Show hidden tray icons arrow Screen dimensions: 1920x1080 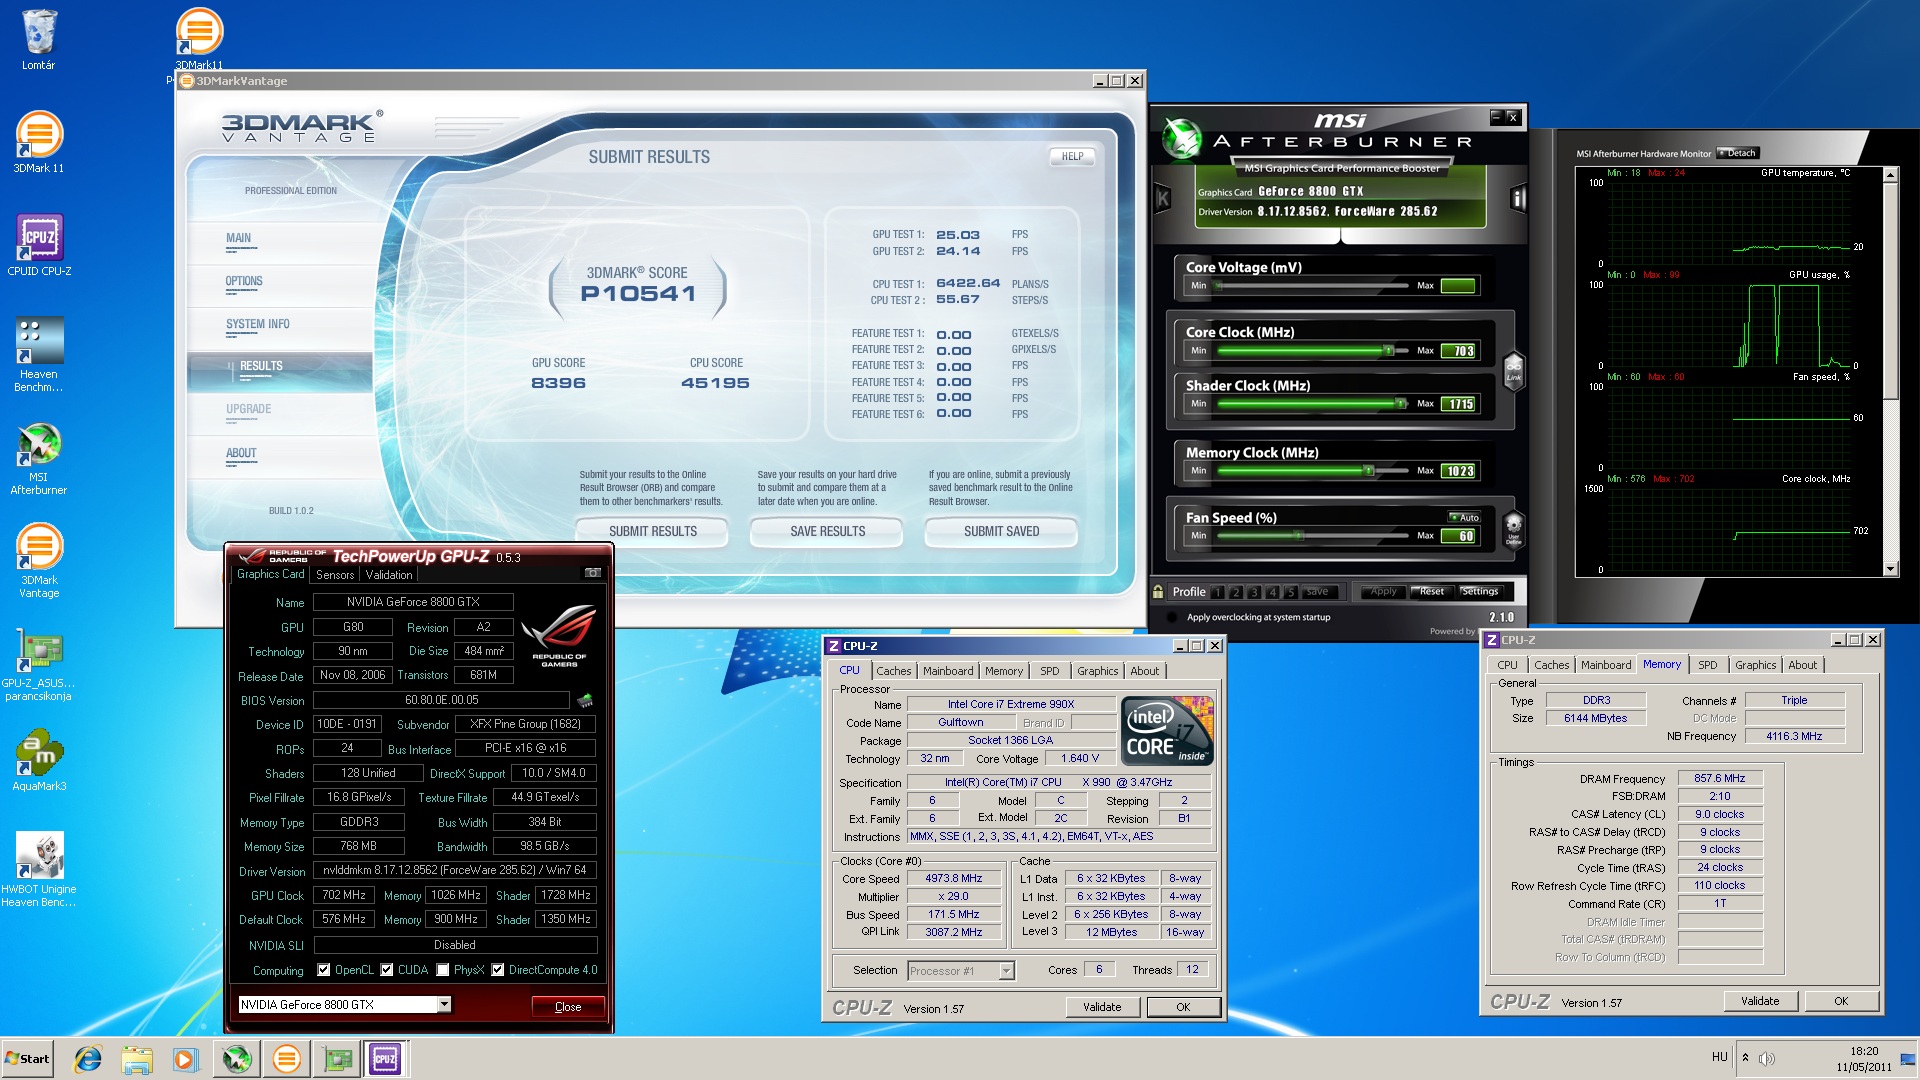(x=1745, y=1058)
